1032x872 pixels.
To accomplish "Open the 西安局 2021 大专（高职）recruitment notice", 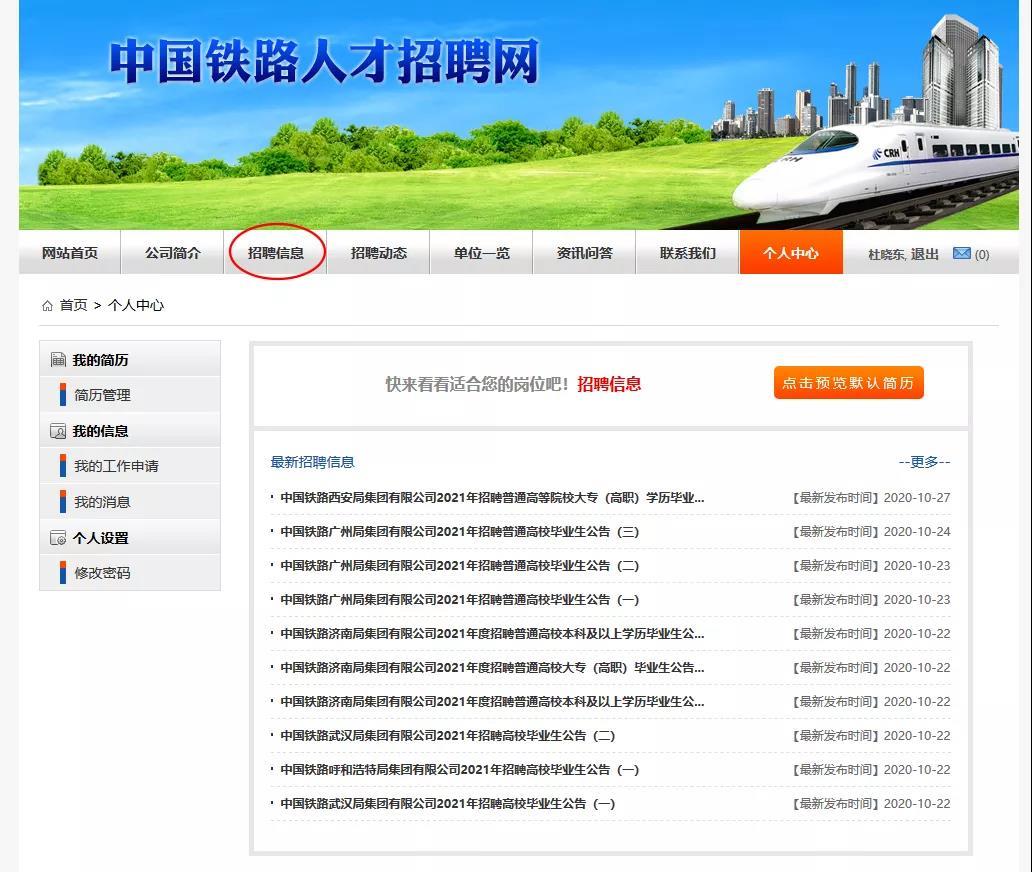I will pos(492,498).
